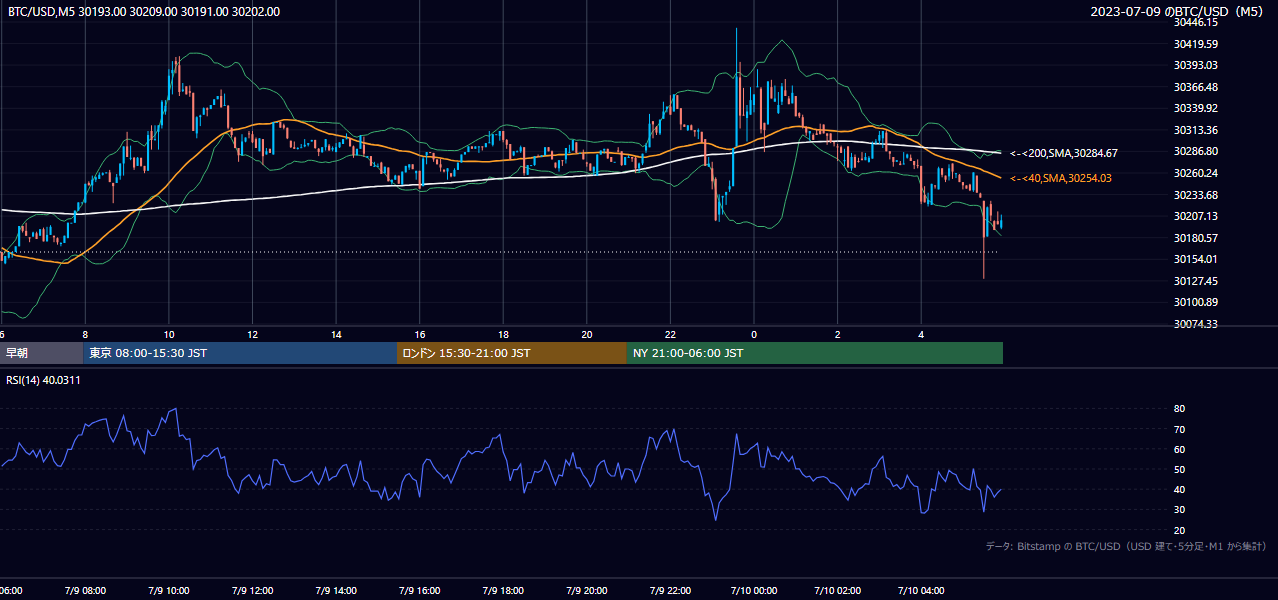The image size is (1278, 600).
Task: Click hour label 22 under price chart
Action: click(x=671, y=335)
